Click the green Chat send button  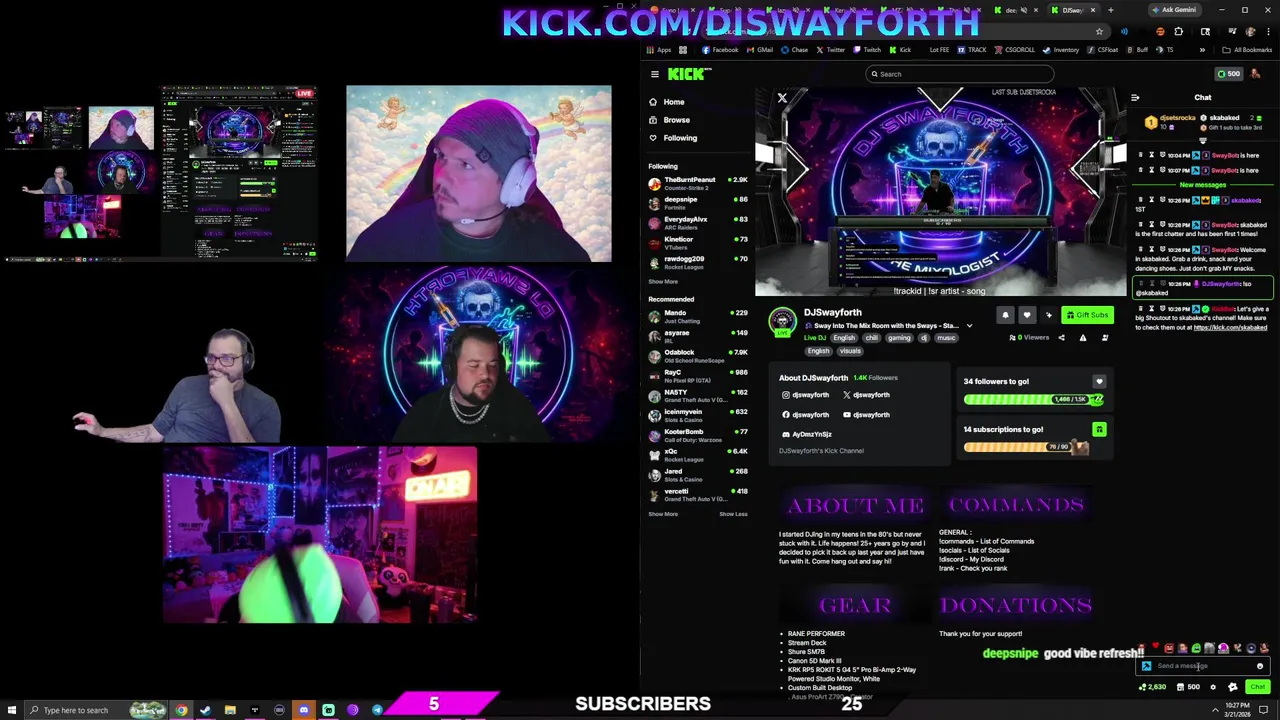click(1258, 687)
